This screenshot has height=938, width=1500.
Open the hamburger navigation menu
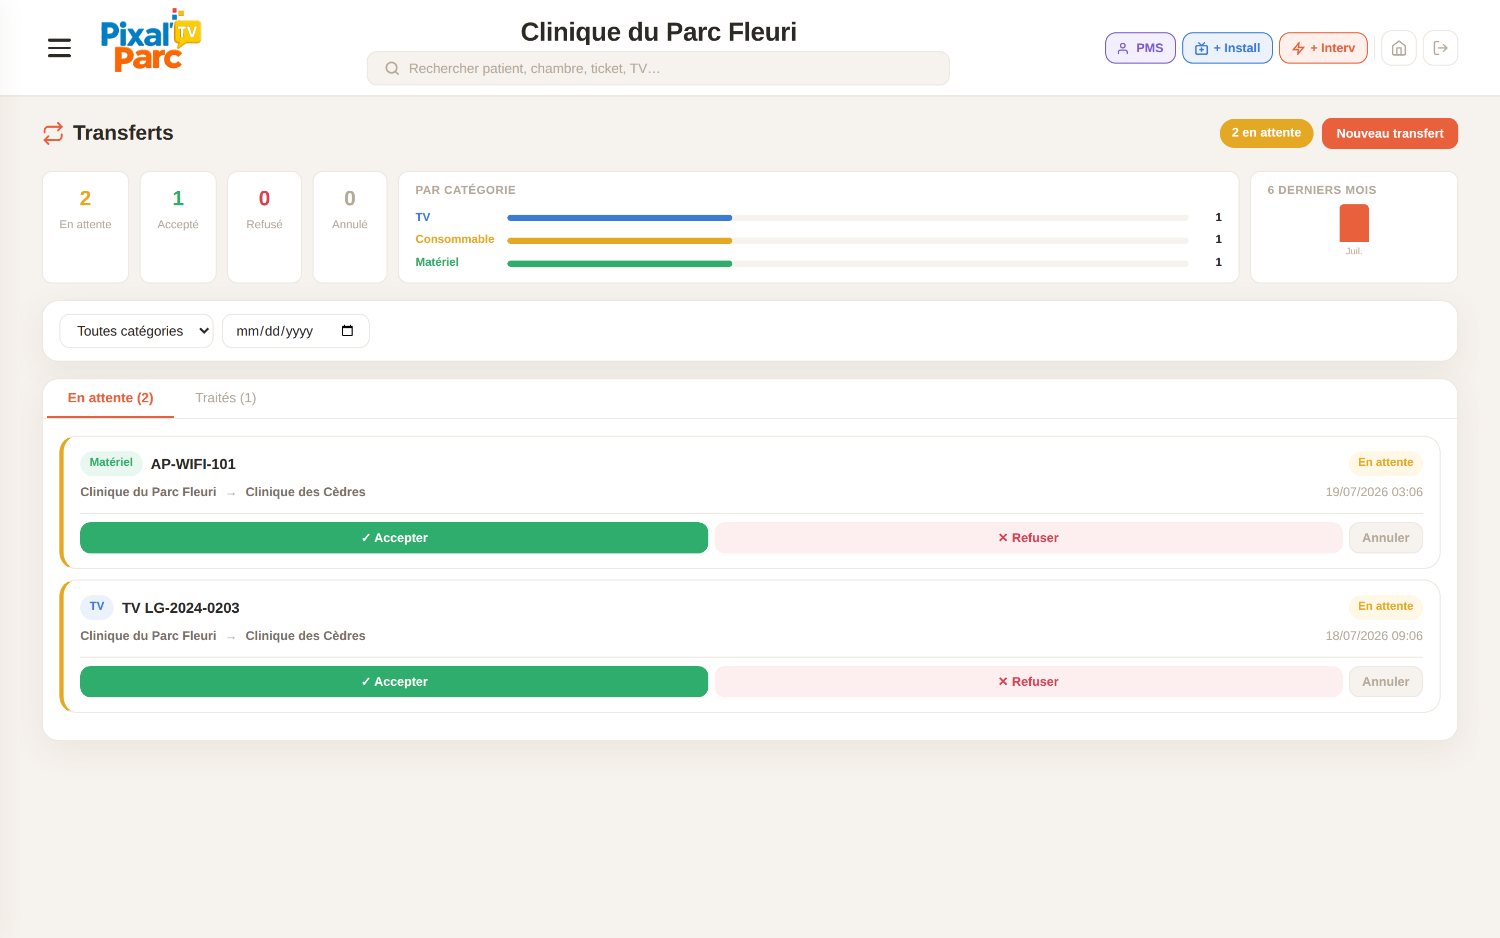pyautogui.click(x=59, y=48)
